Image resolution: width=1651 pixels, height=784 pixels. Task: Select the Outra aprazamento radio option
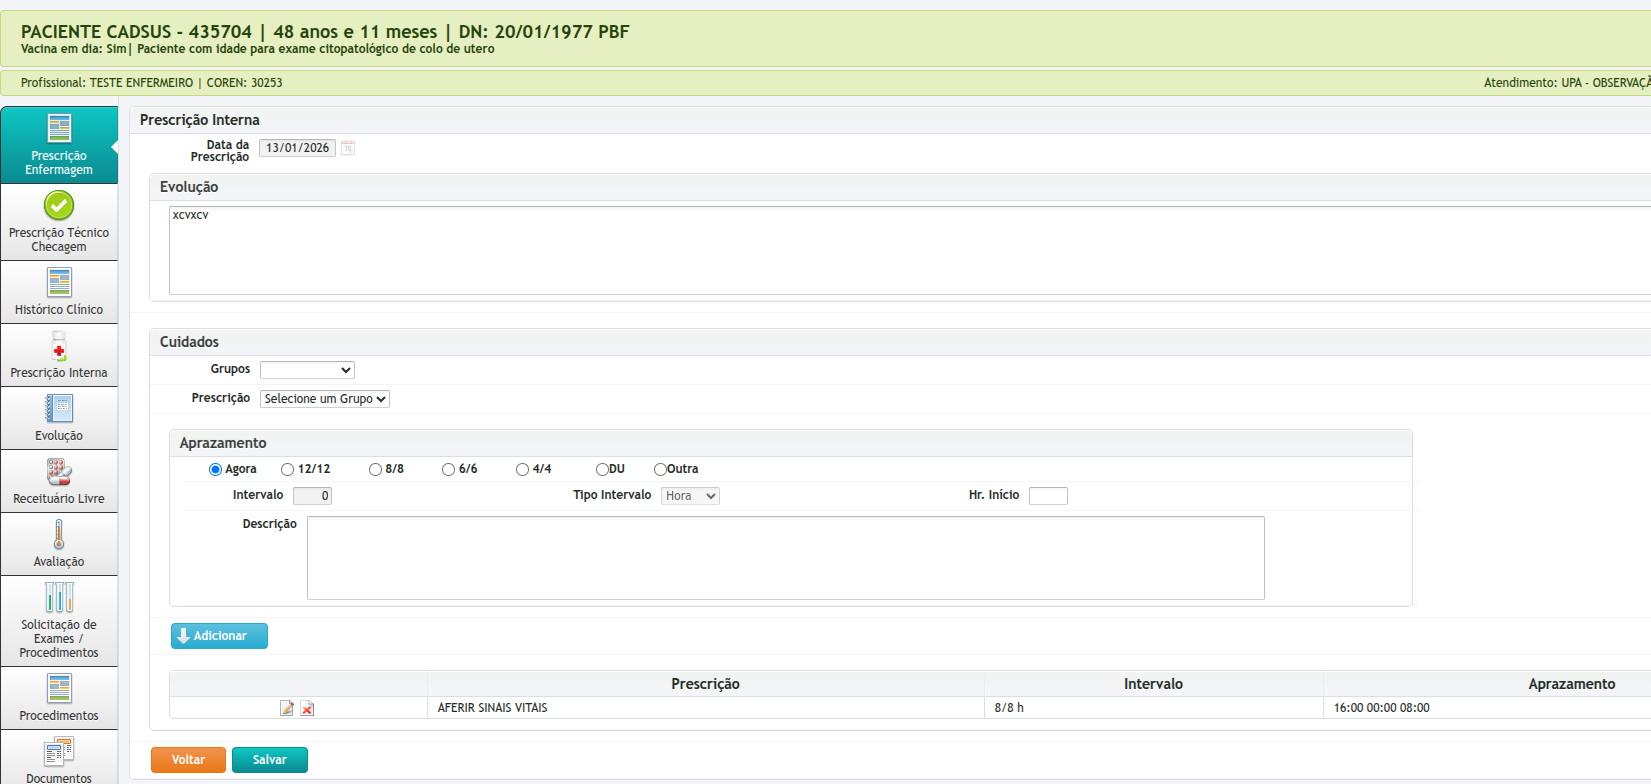click(x=660, y=470)
